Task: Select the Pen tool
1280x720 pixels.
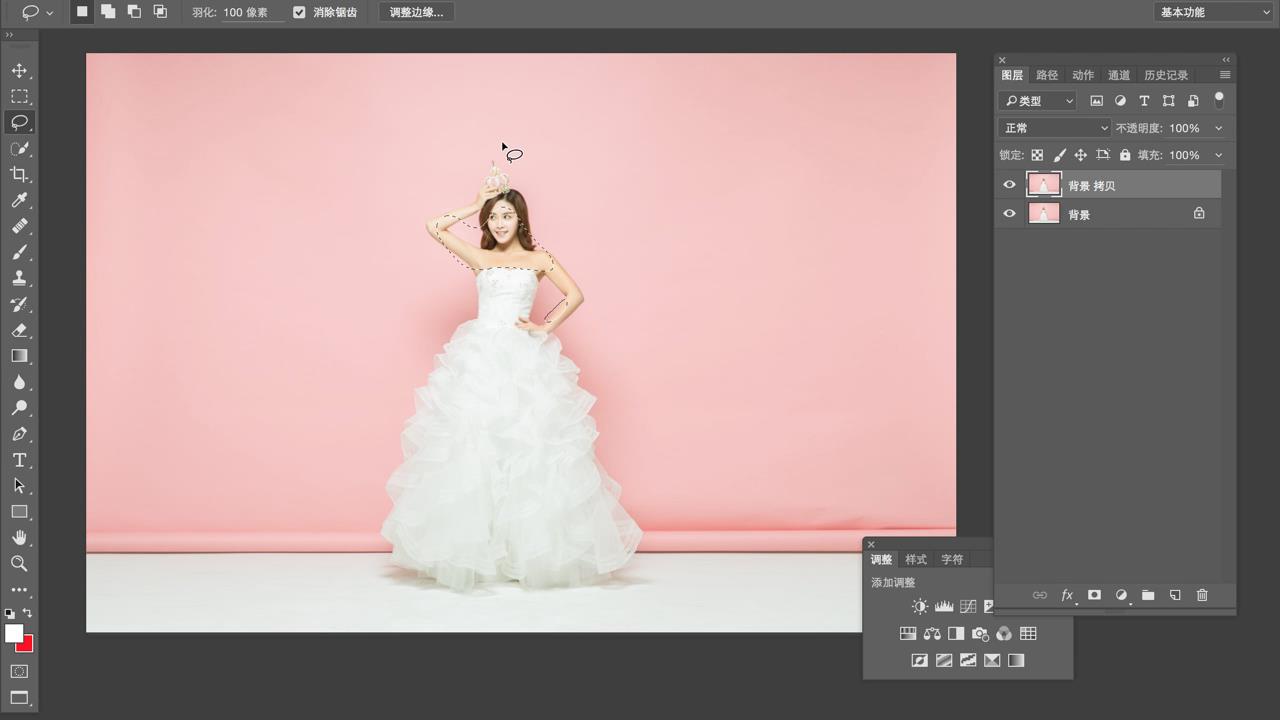Action: click(x=19, y=434)
